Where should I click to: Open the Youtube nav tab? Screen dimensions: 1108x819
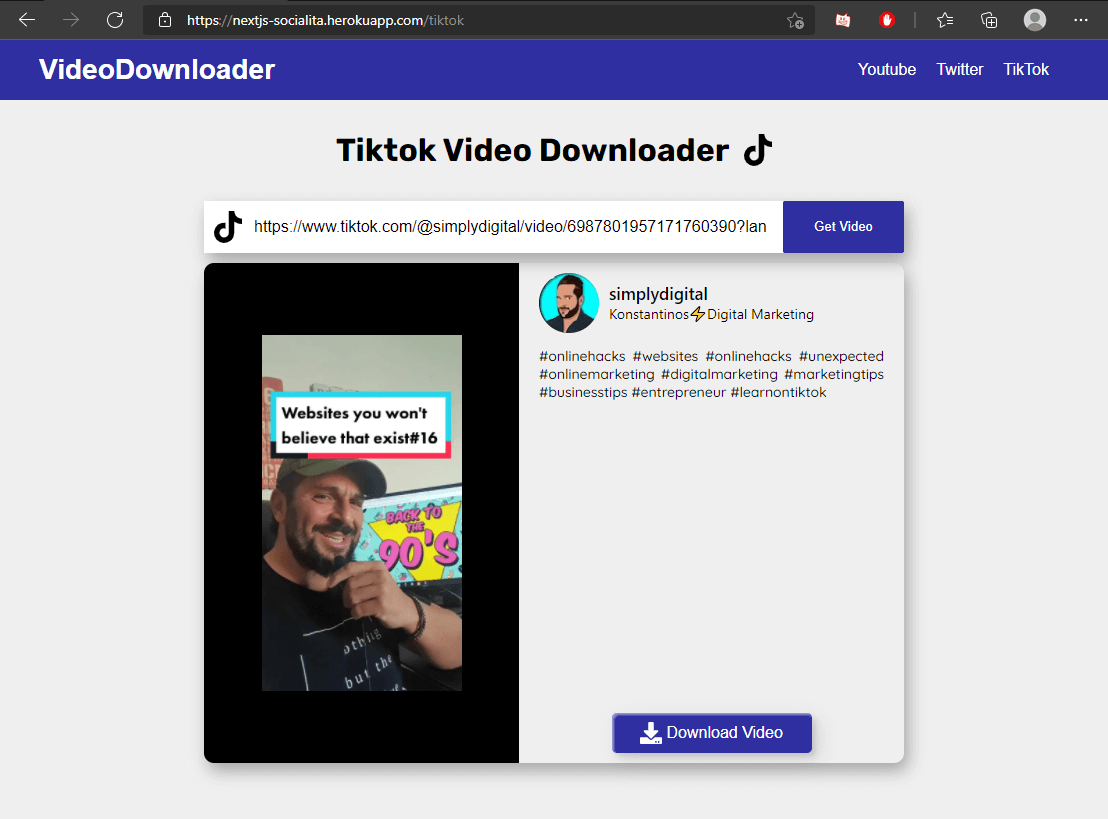click(x=887, y=69)
